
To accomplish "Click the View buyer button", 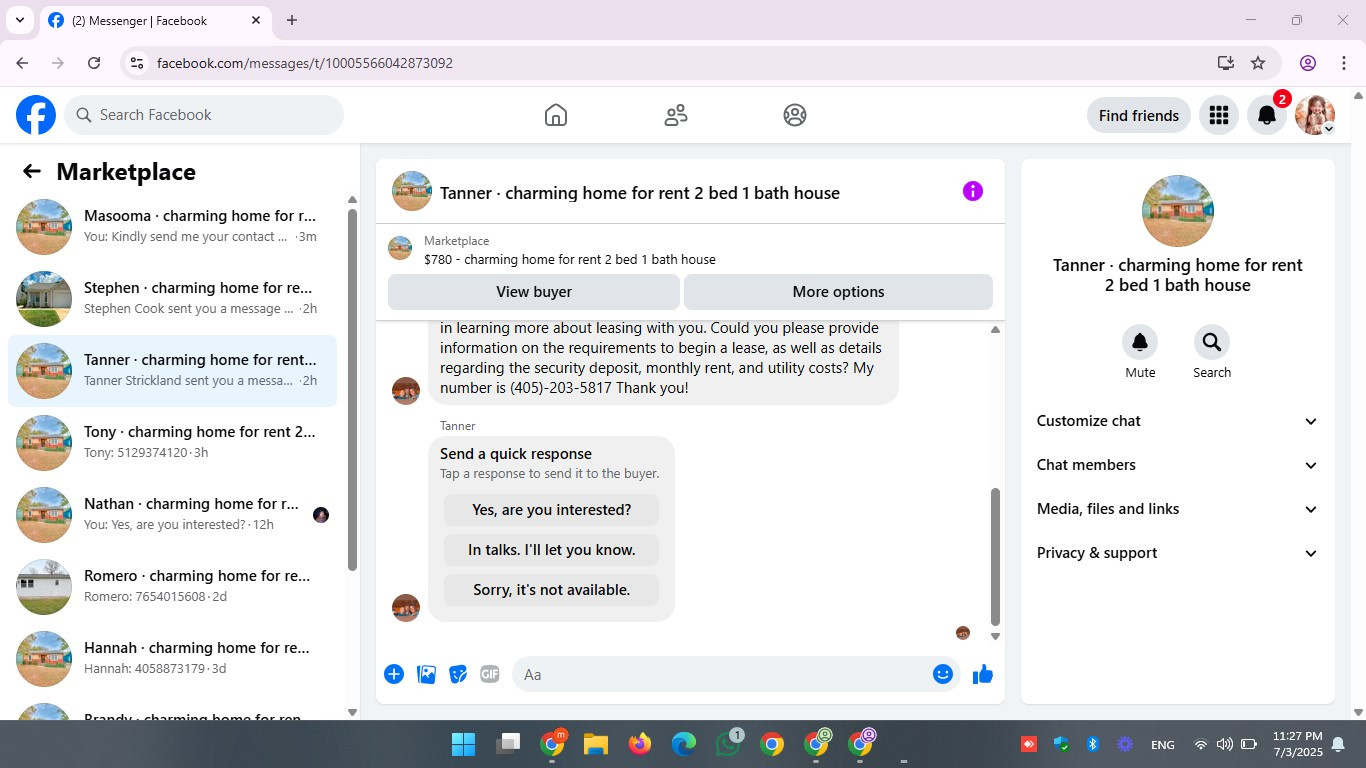I will point(534,292).
